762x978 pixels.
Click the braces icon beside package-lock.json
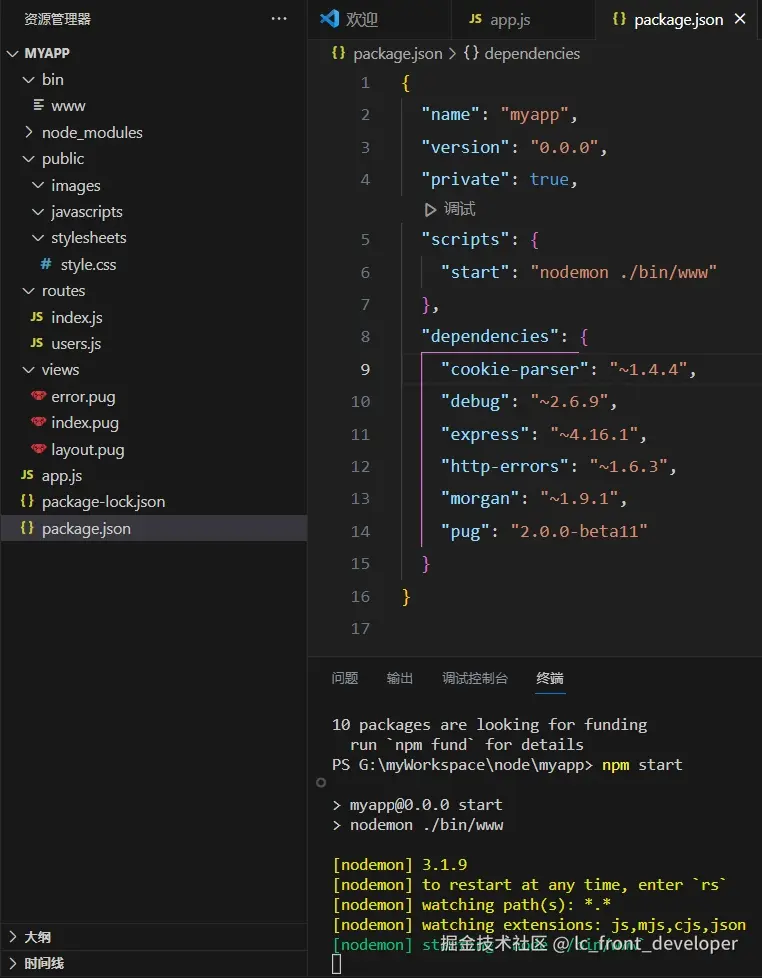point(27,501)
